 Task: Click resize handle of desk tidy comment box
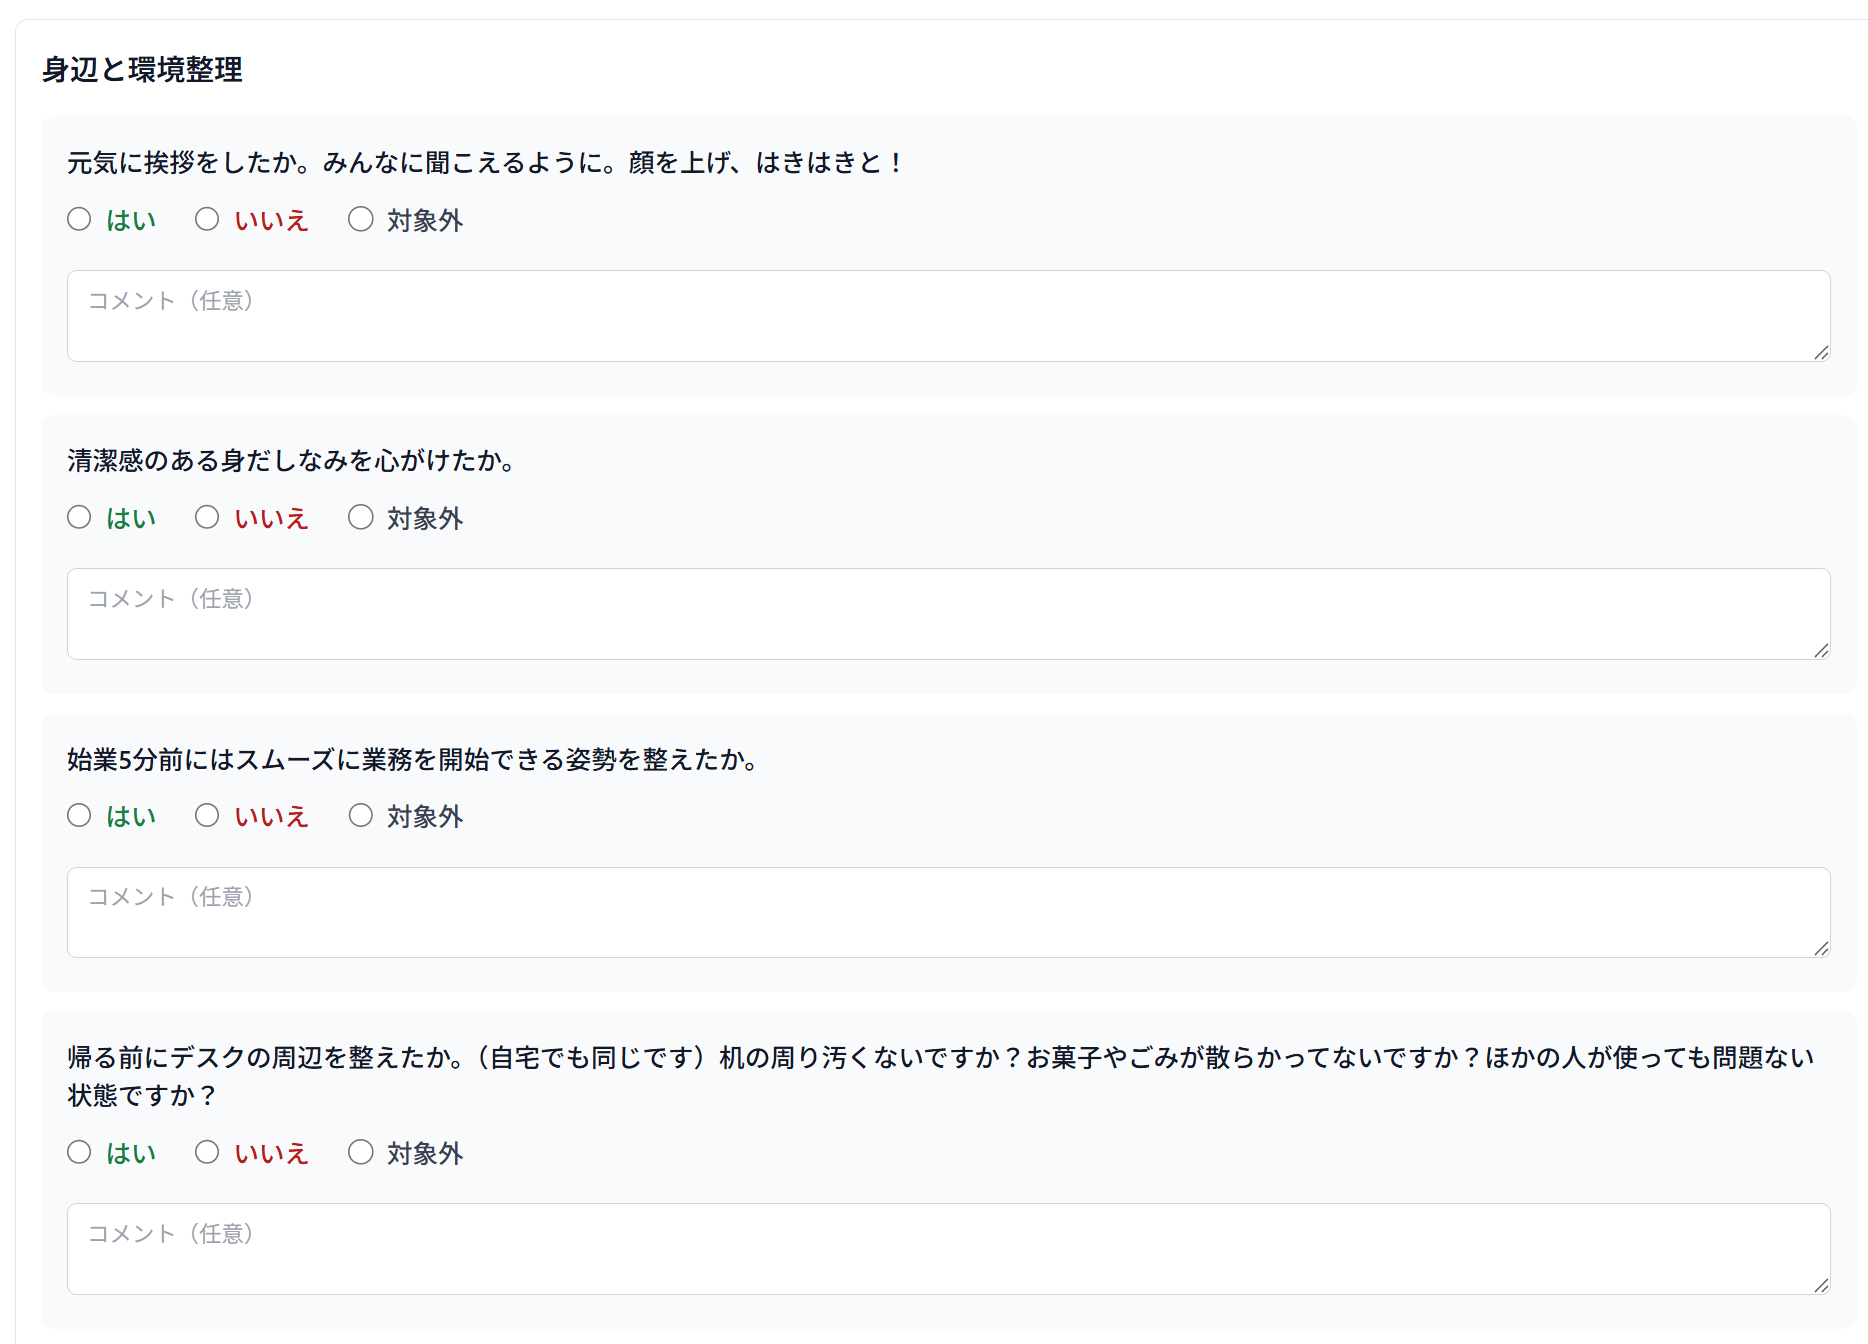1821,1285
